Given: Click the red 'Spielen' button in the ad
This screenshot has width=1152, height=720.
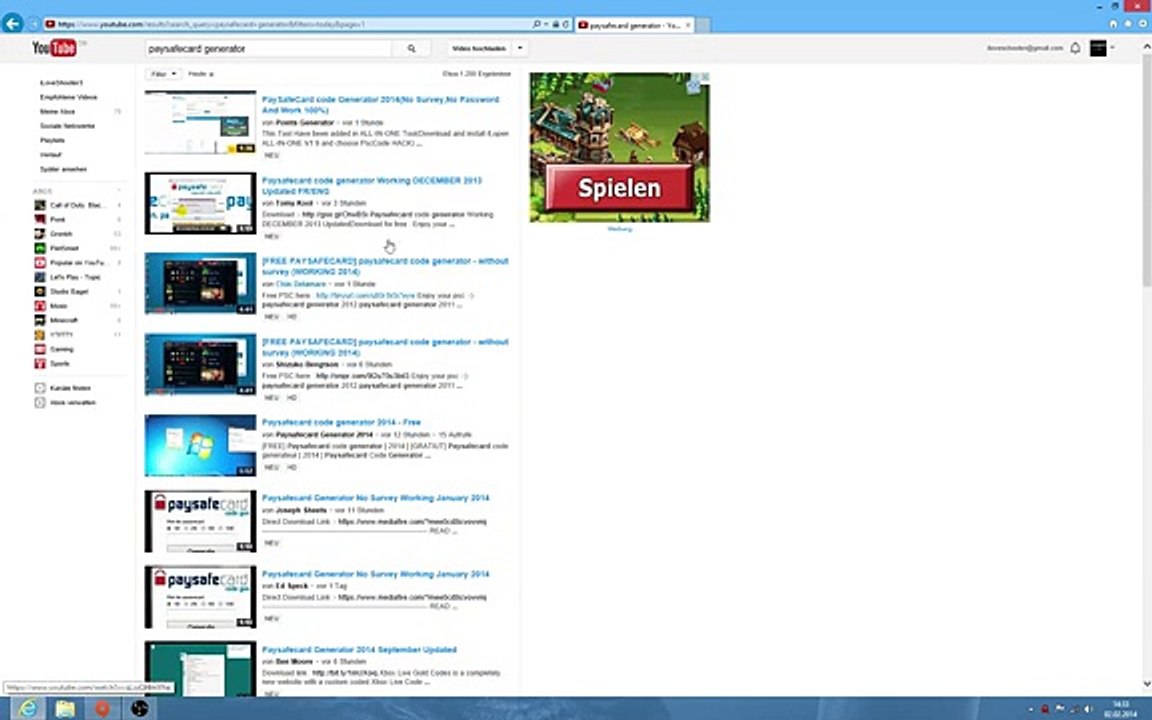Looking at the screenshot, I should coord(619,187).
